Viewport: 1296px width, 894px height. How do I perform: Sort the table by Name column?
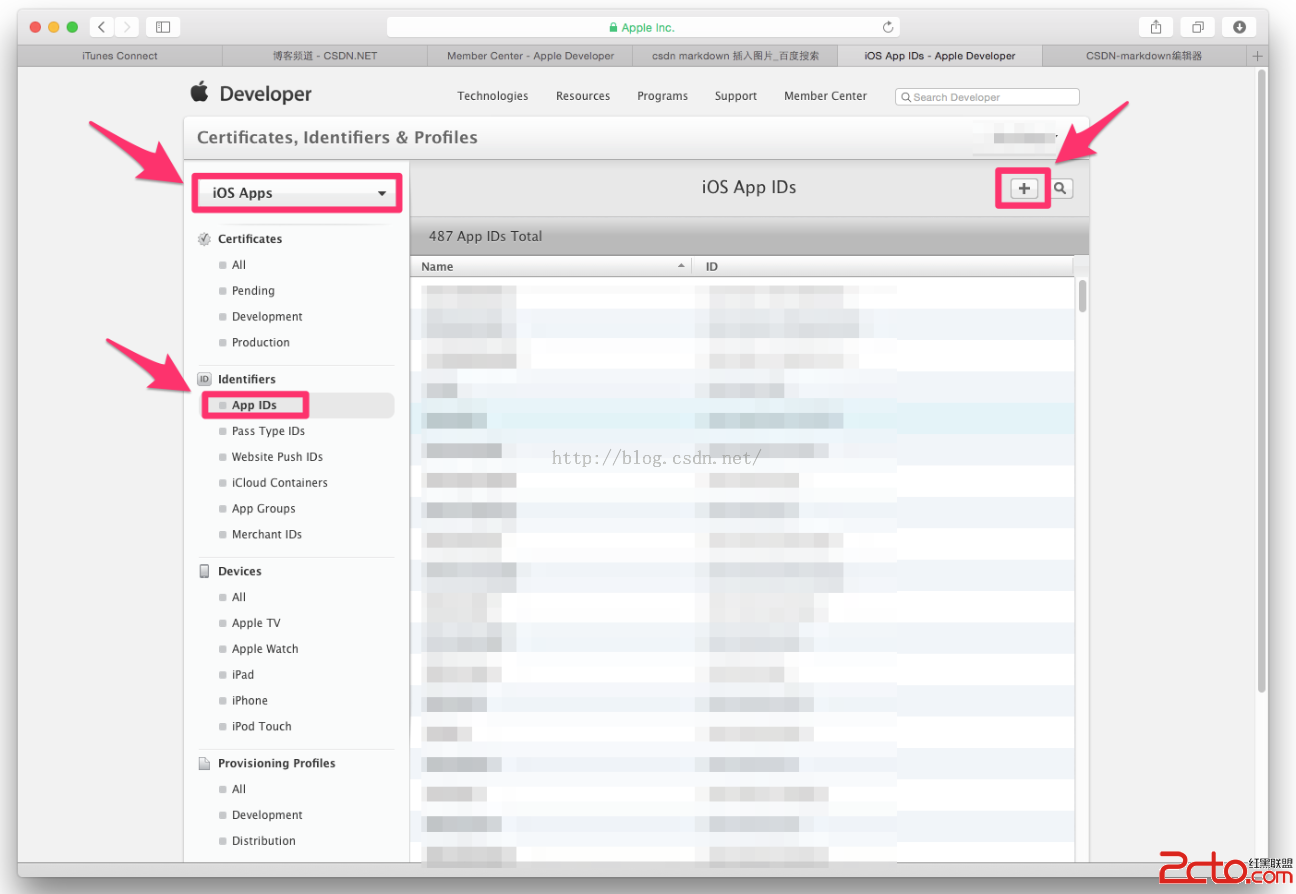click(551, 266)
